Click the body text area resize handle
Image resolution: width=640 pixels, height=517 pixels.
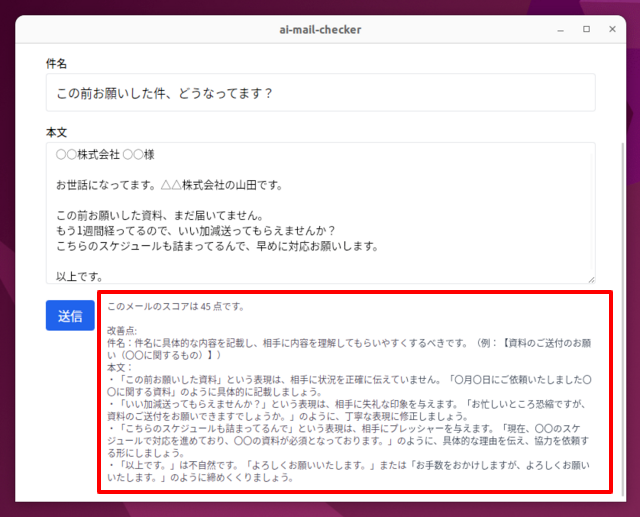pos(591,279)
